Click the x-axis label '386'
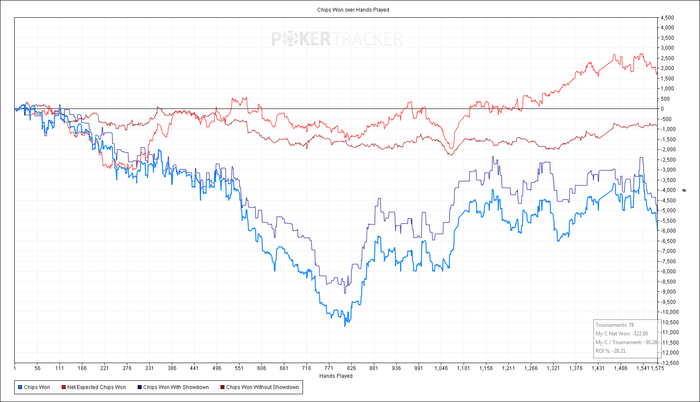700x402 pixels. 171,368
